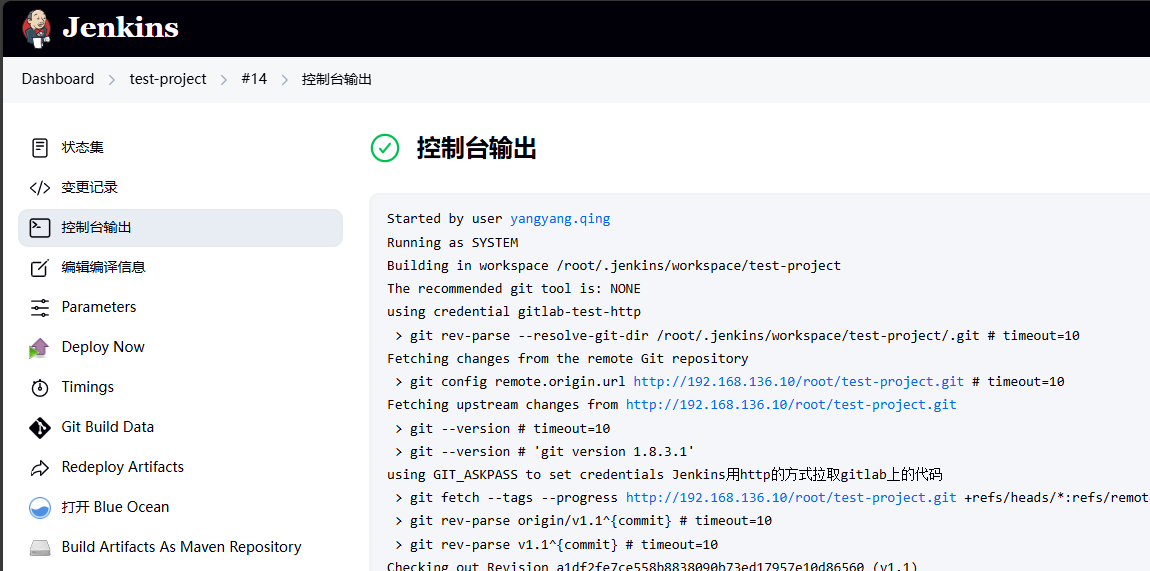Image resolution: width=1150 pixels, height=571 pixels.
Task: Open build #14 in the breadcrumb
Action: click(x=254, y=79)
